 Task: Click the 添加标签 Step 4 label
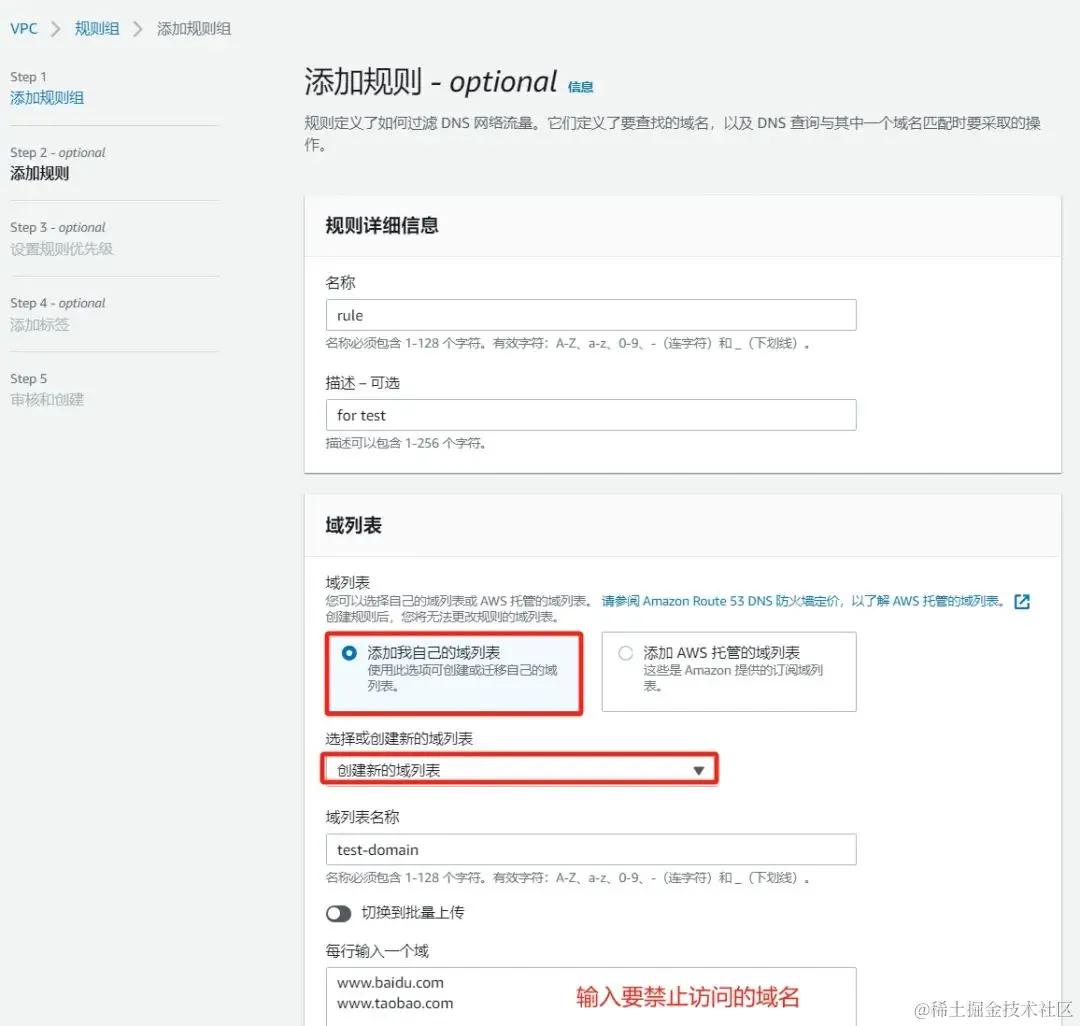click(39, 325)
